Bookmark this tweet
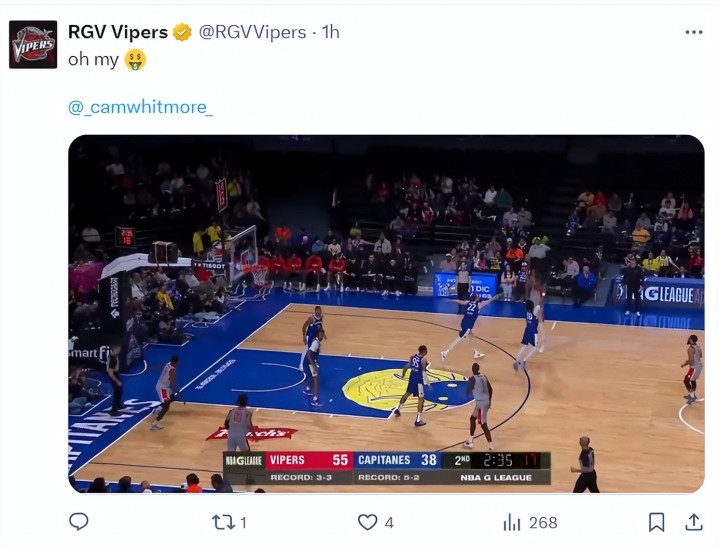Image resolution: width=719 pixels, height=546 pixels. [x=656, y=522]
